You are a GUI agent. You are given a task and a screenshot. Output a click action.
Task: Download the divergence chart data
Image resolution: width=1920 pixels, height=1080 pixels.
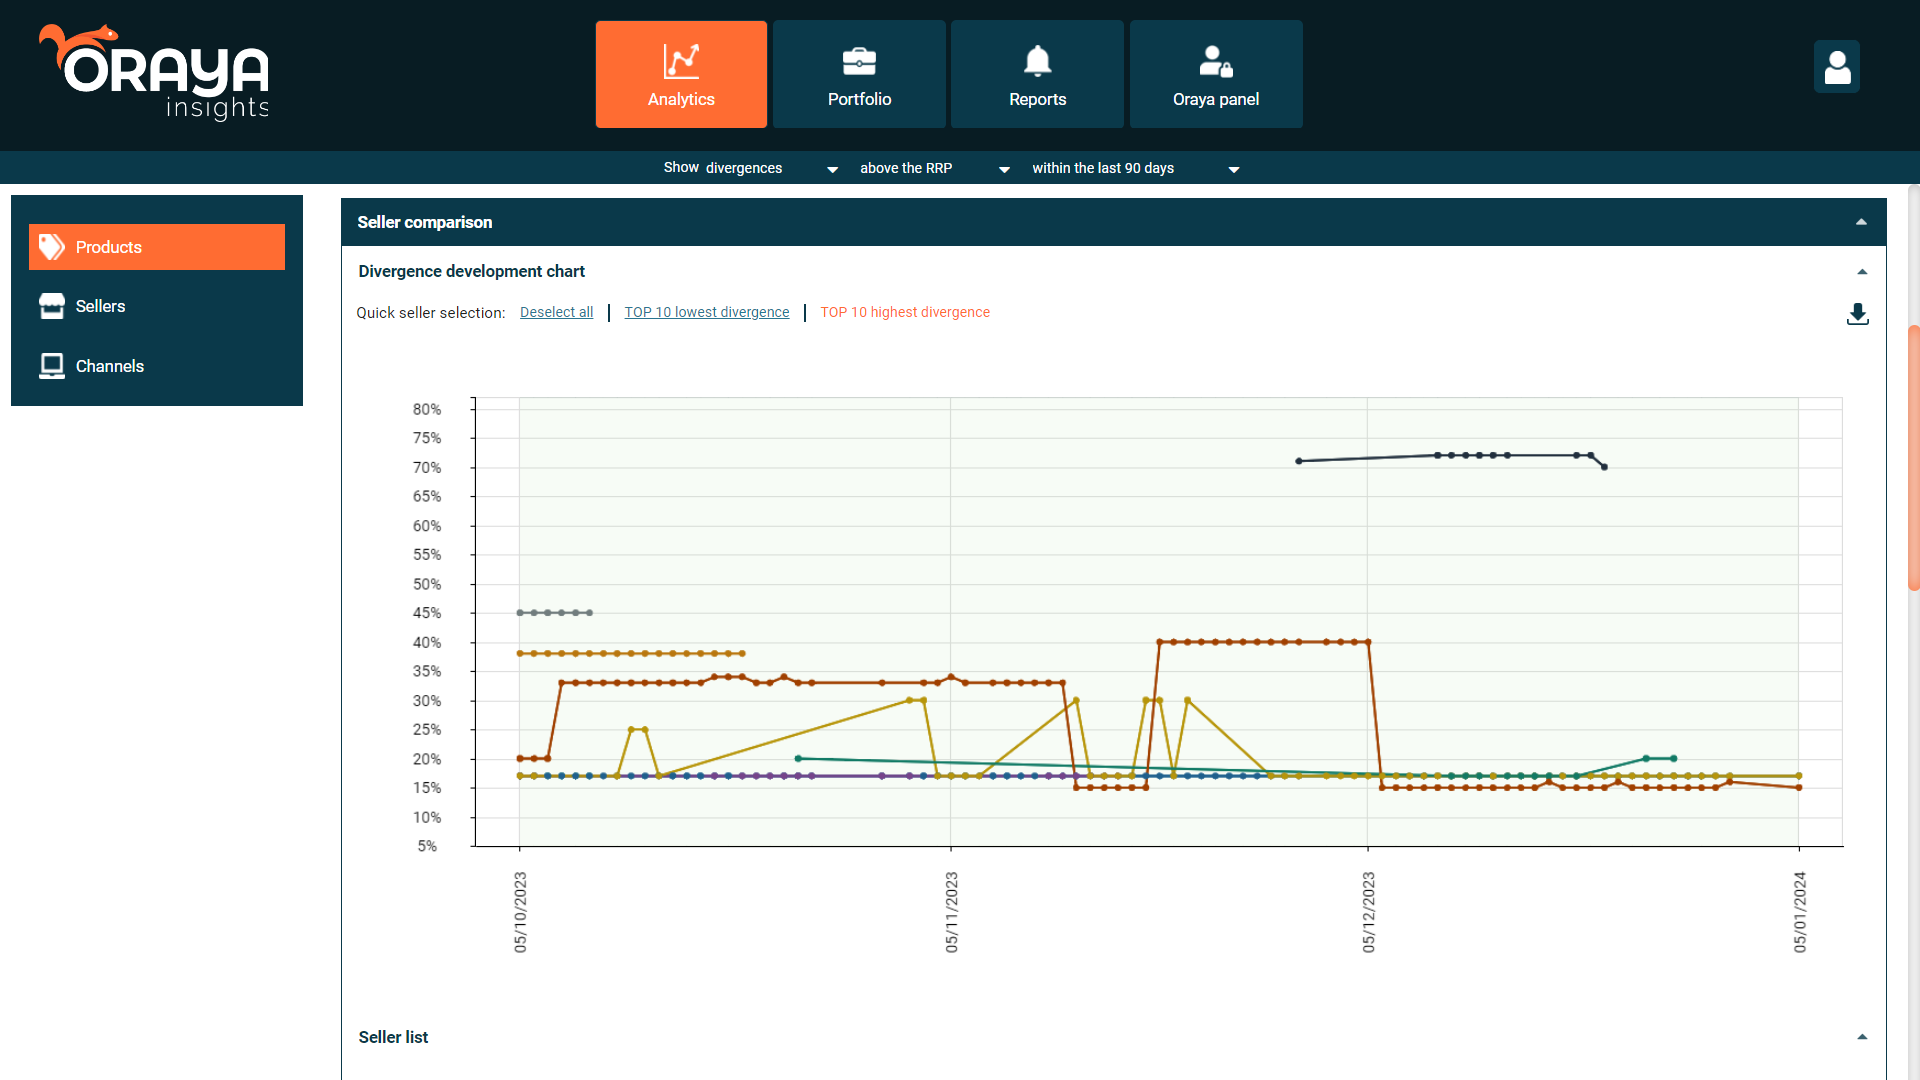(1858, 314)
